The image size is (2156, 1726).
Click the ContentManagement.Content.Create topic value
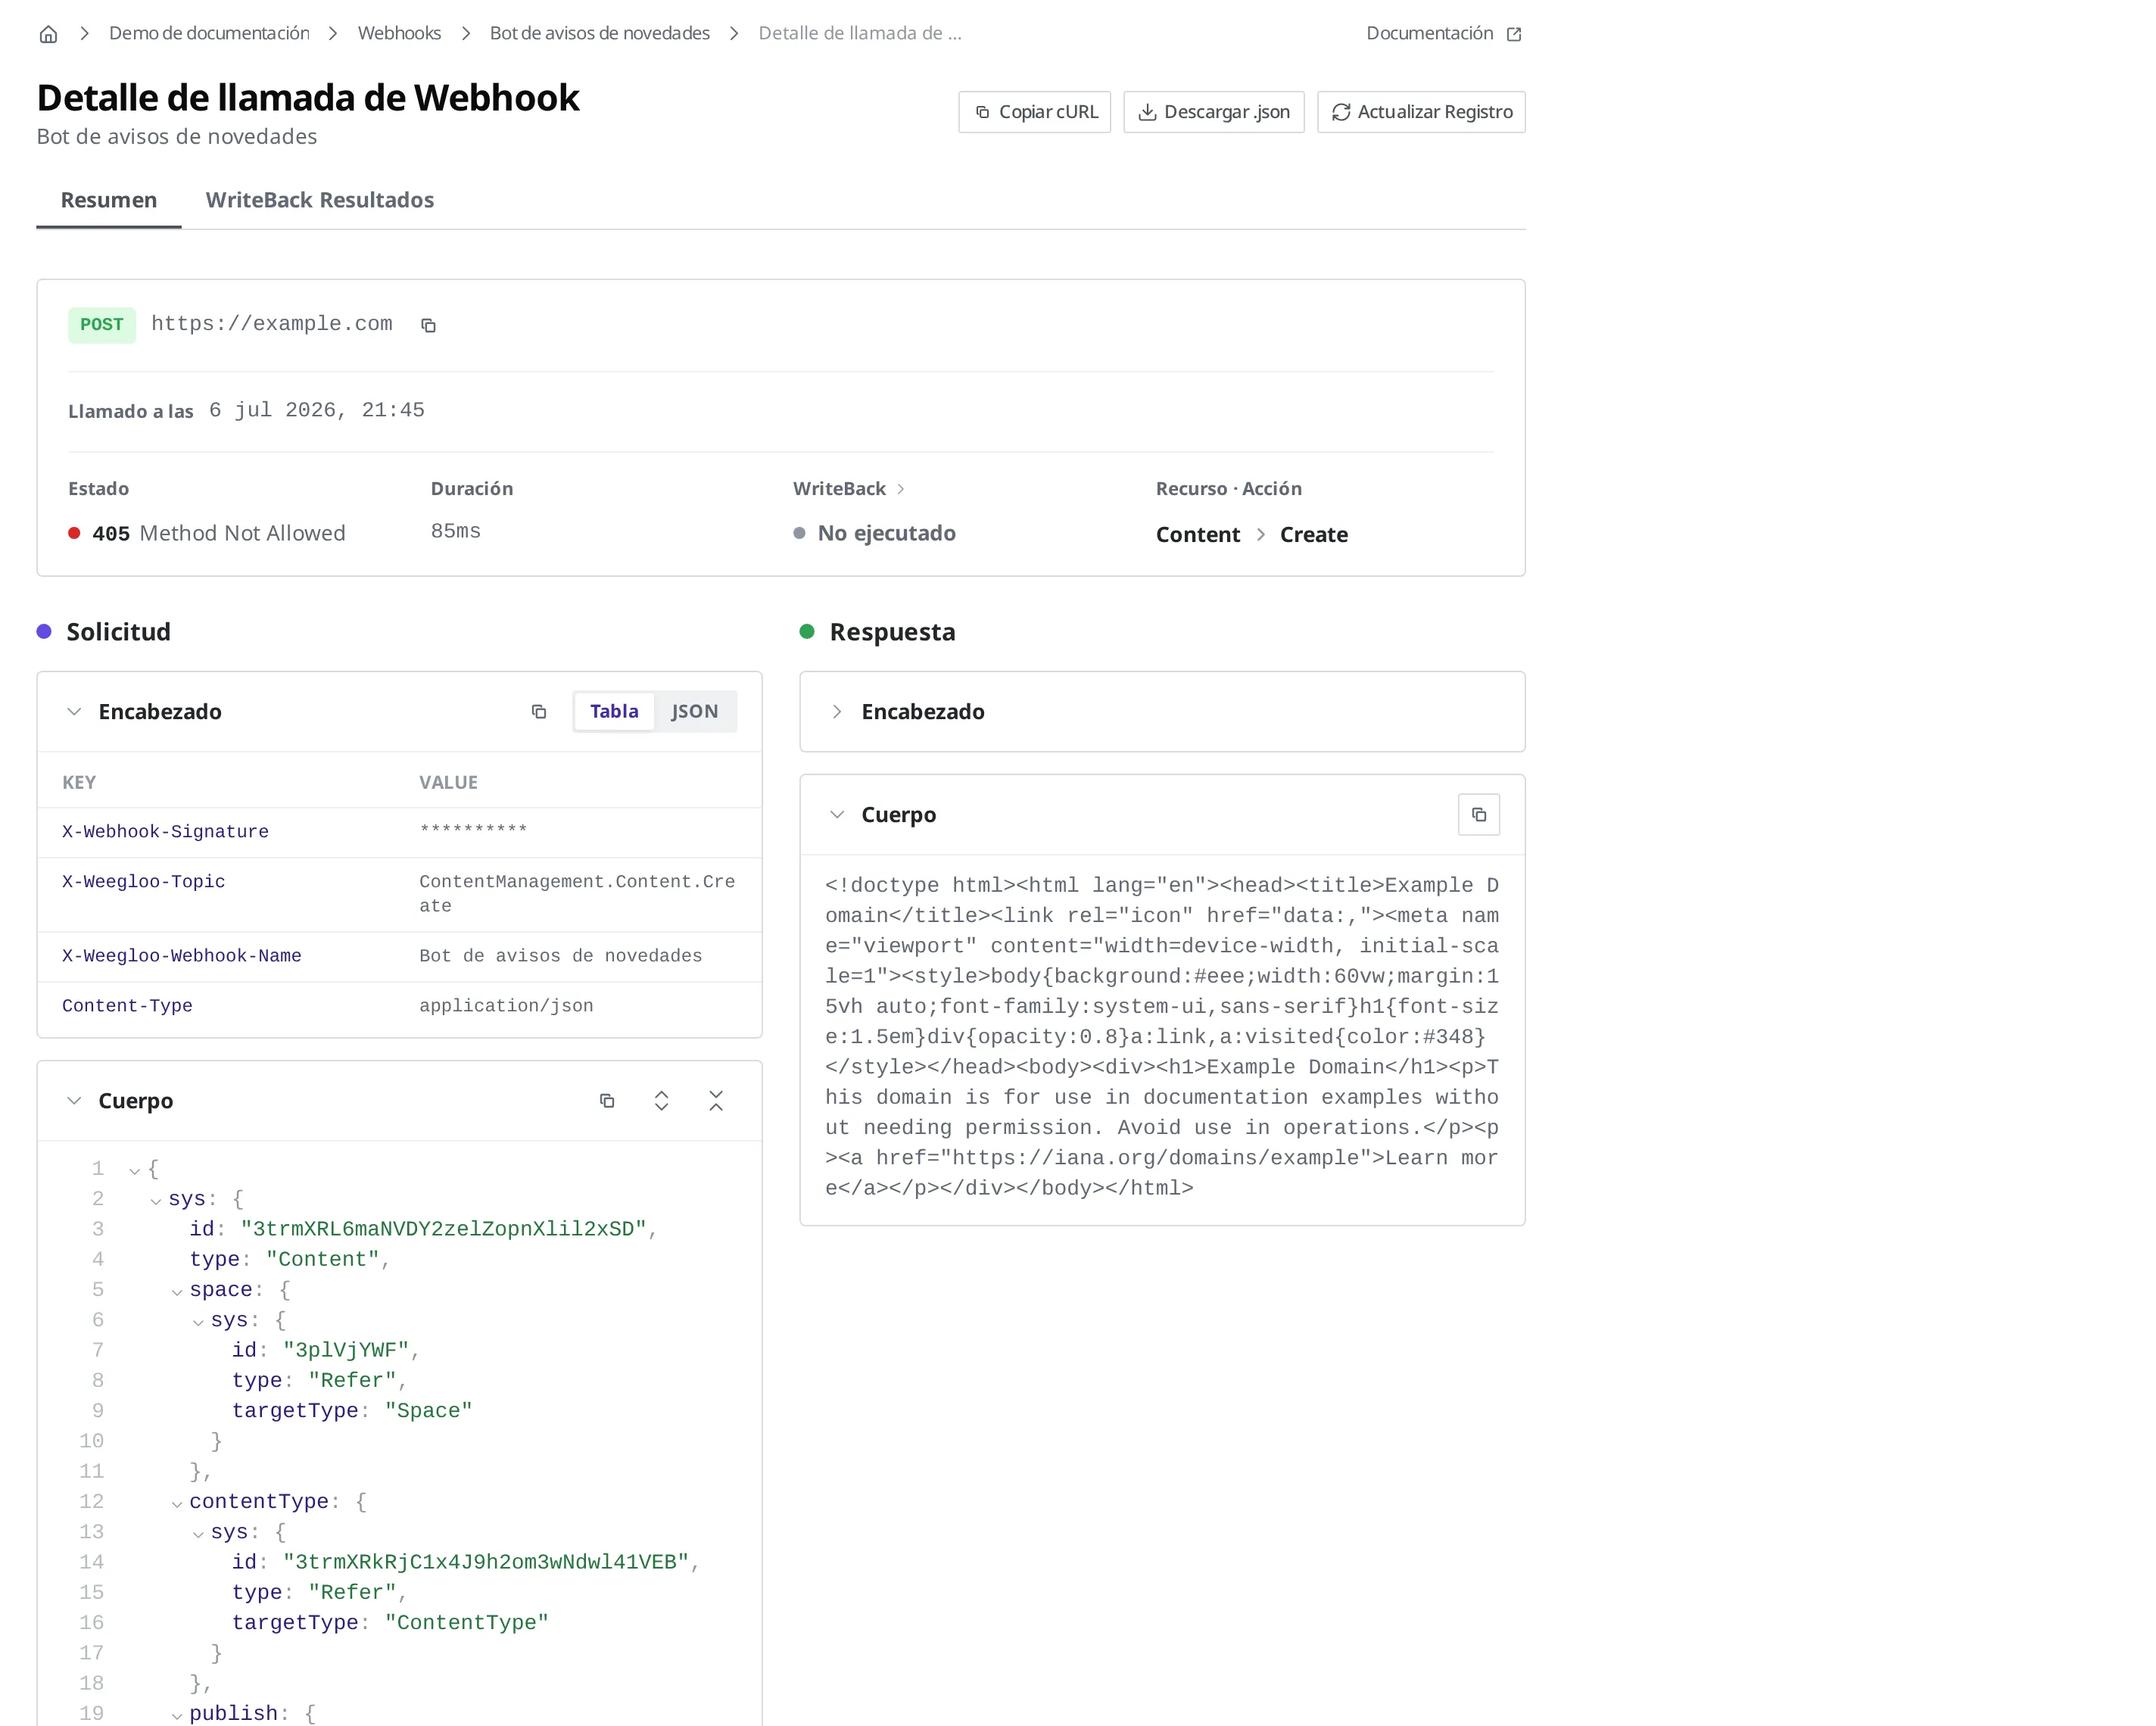pyautogui.click(x=577, y=894)
